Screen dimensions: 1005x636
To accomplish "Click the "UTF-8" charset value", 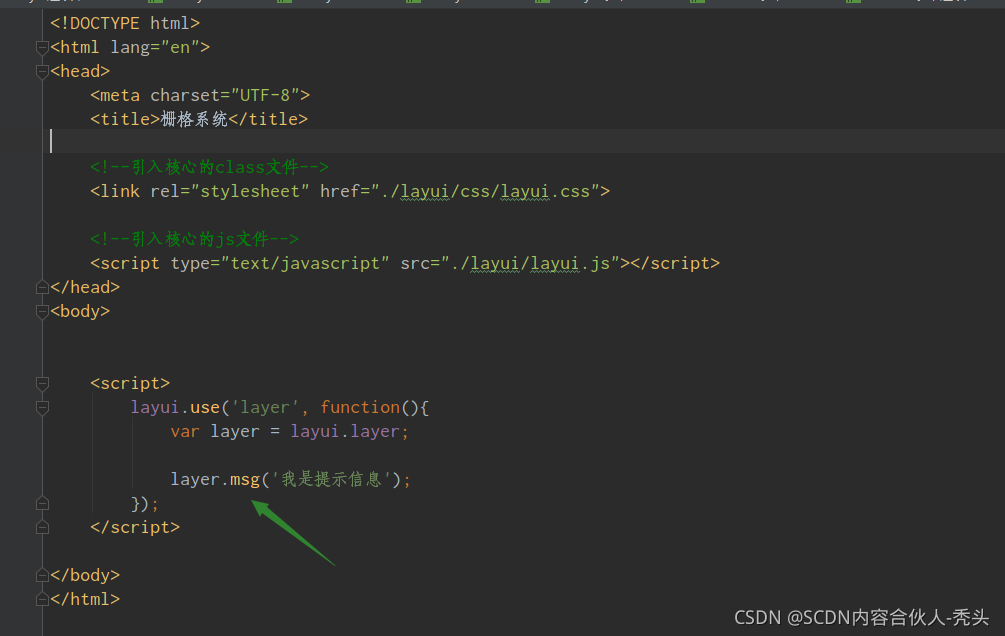I will [x=265, y=96].
